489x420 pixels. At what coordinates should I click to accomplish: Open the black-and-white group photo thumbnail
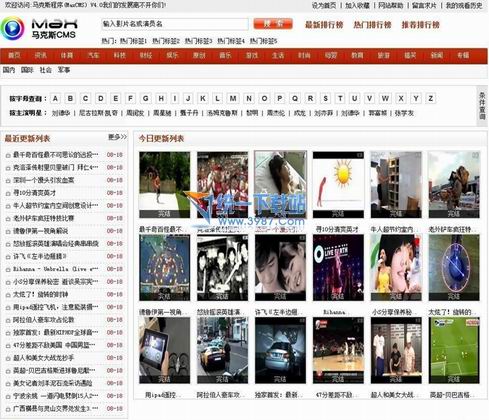tap(222, 267)
